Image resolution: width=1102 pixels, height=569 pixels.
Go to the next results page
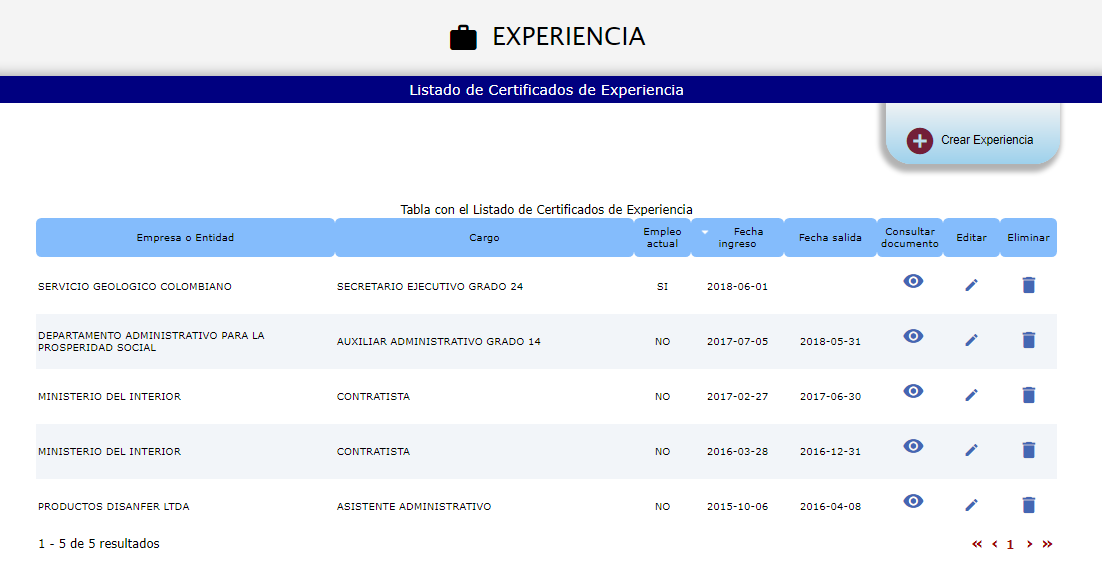[1030, 544]
